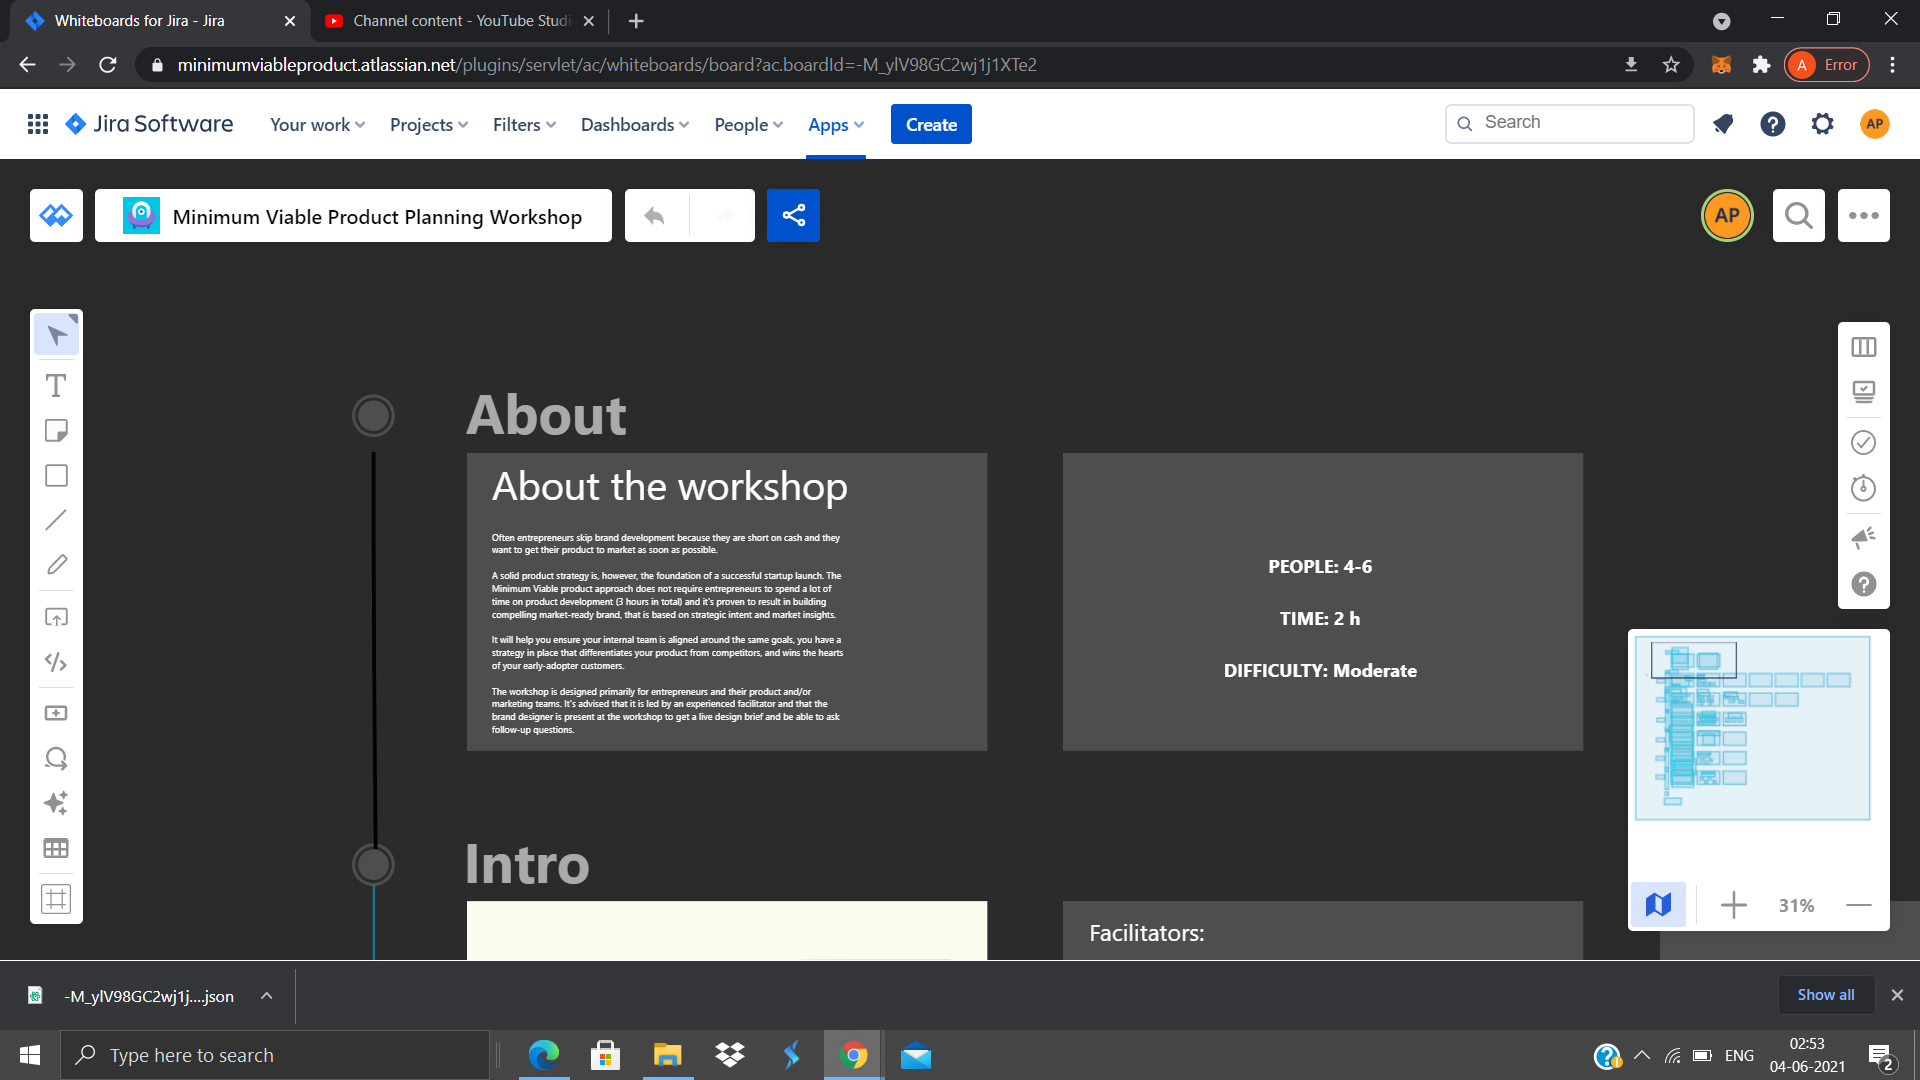Image resolution: width=1920 pixels, height=1080 pixels.
Task: Open the timer icon in right panel
Action: coord(1863,488)
